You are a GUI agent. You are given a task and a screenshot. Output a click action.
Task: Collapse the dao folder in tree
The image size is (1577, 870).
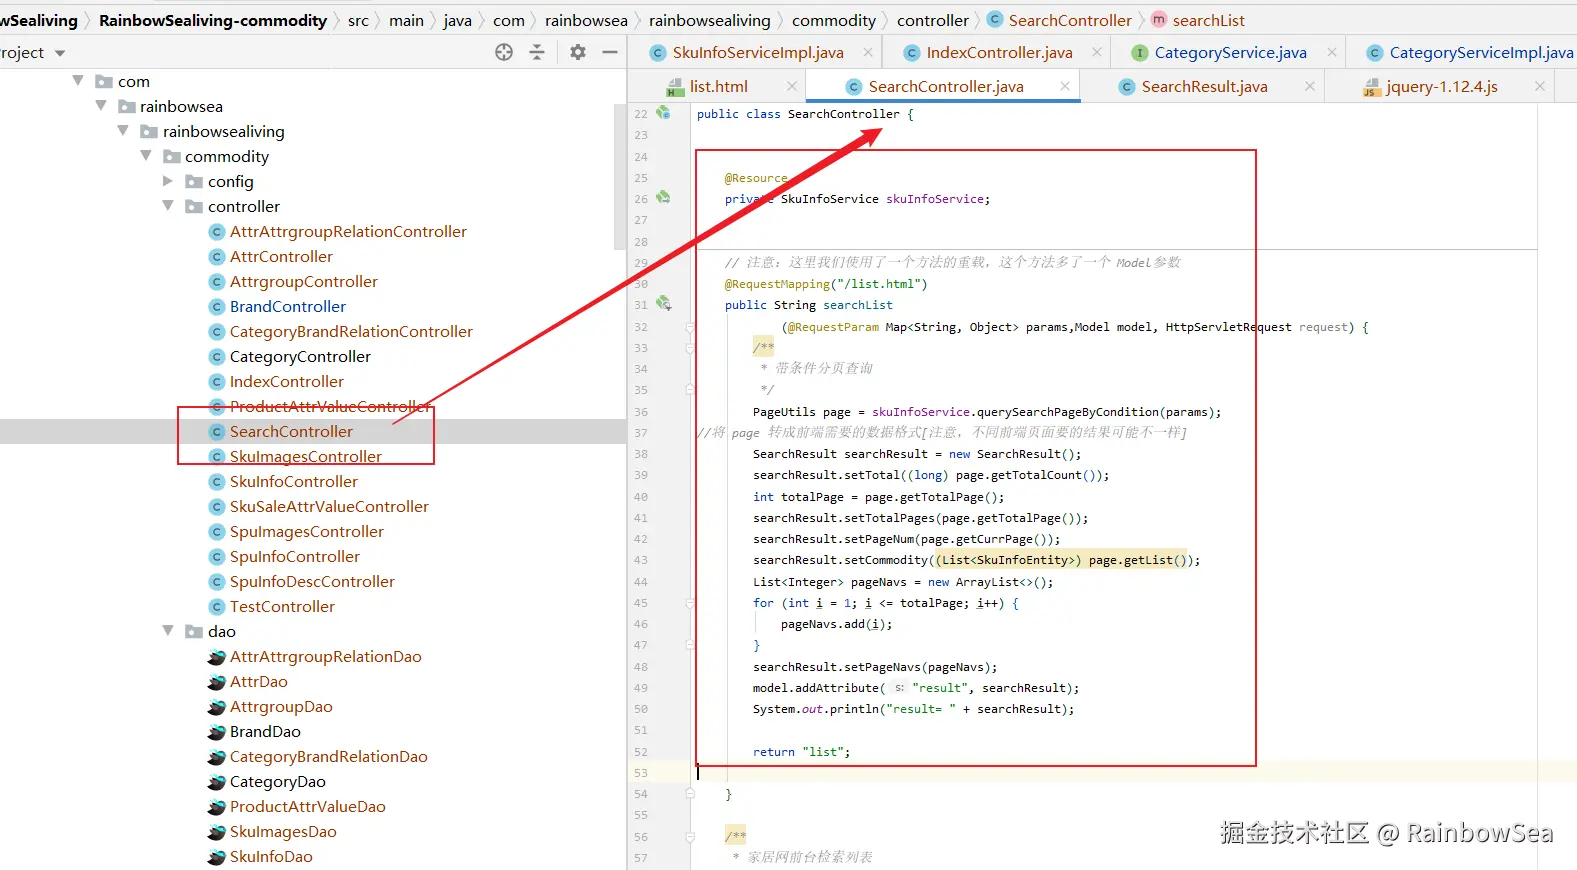point(168,631)
